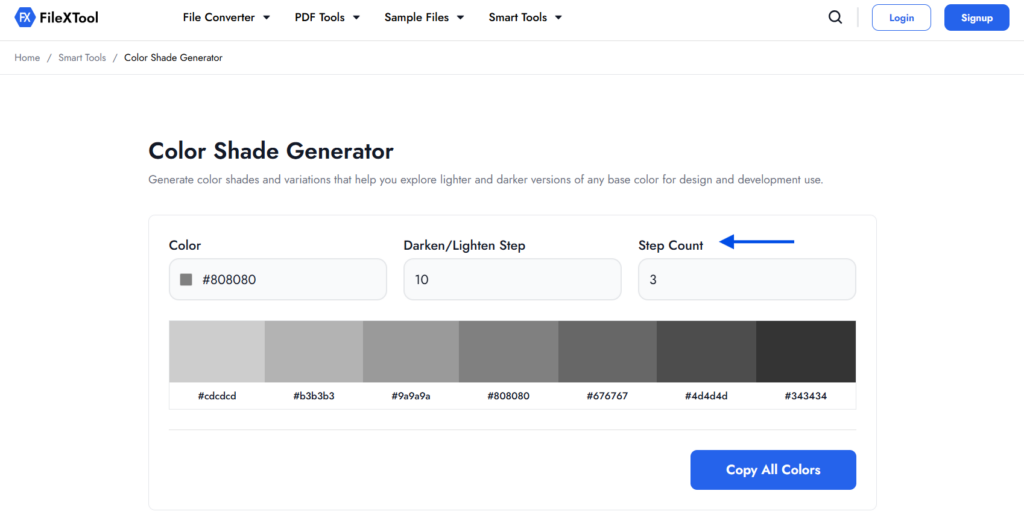Click the Color hex input field
1024x523 pixels.
point(278,279)
